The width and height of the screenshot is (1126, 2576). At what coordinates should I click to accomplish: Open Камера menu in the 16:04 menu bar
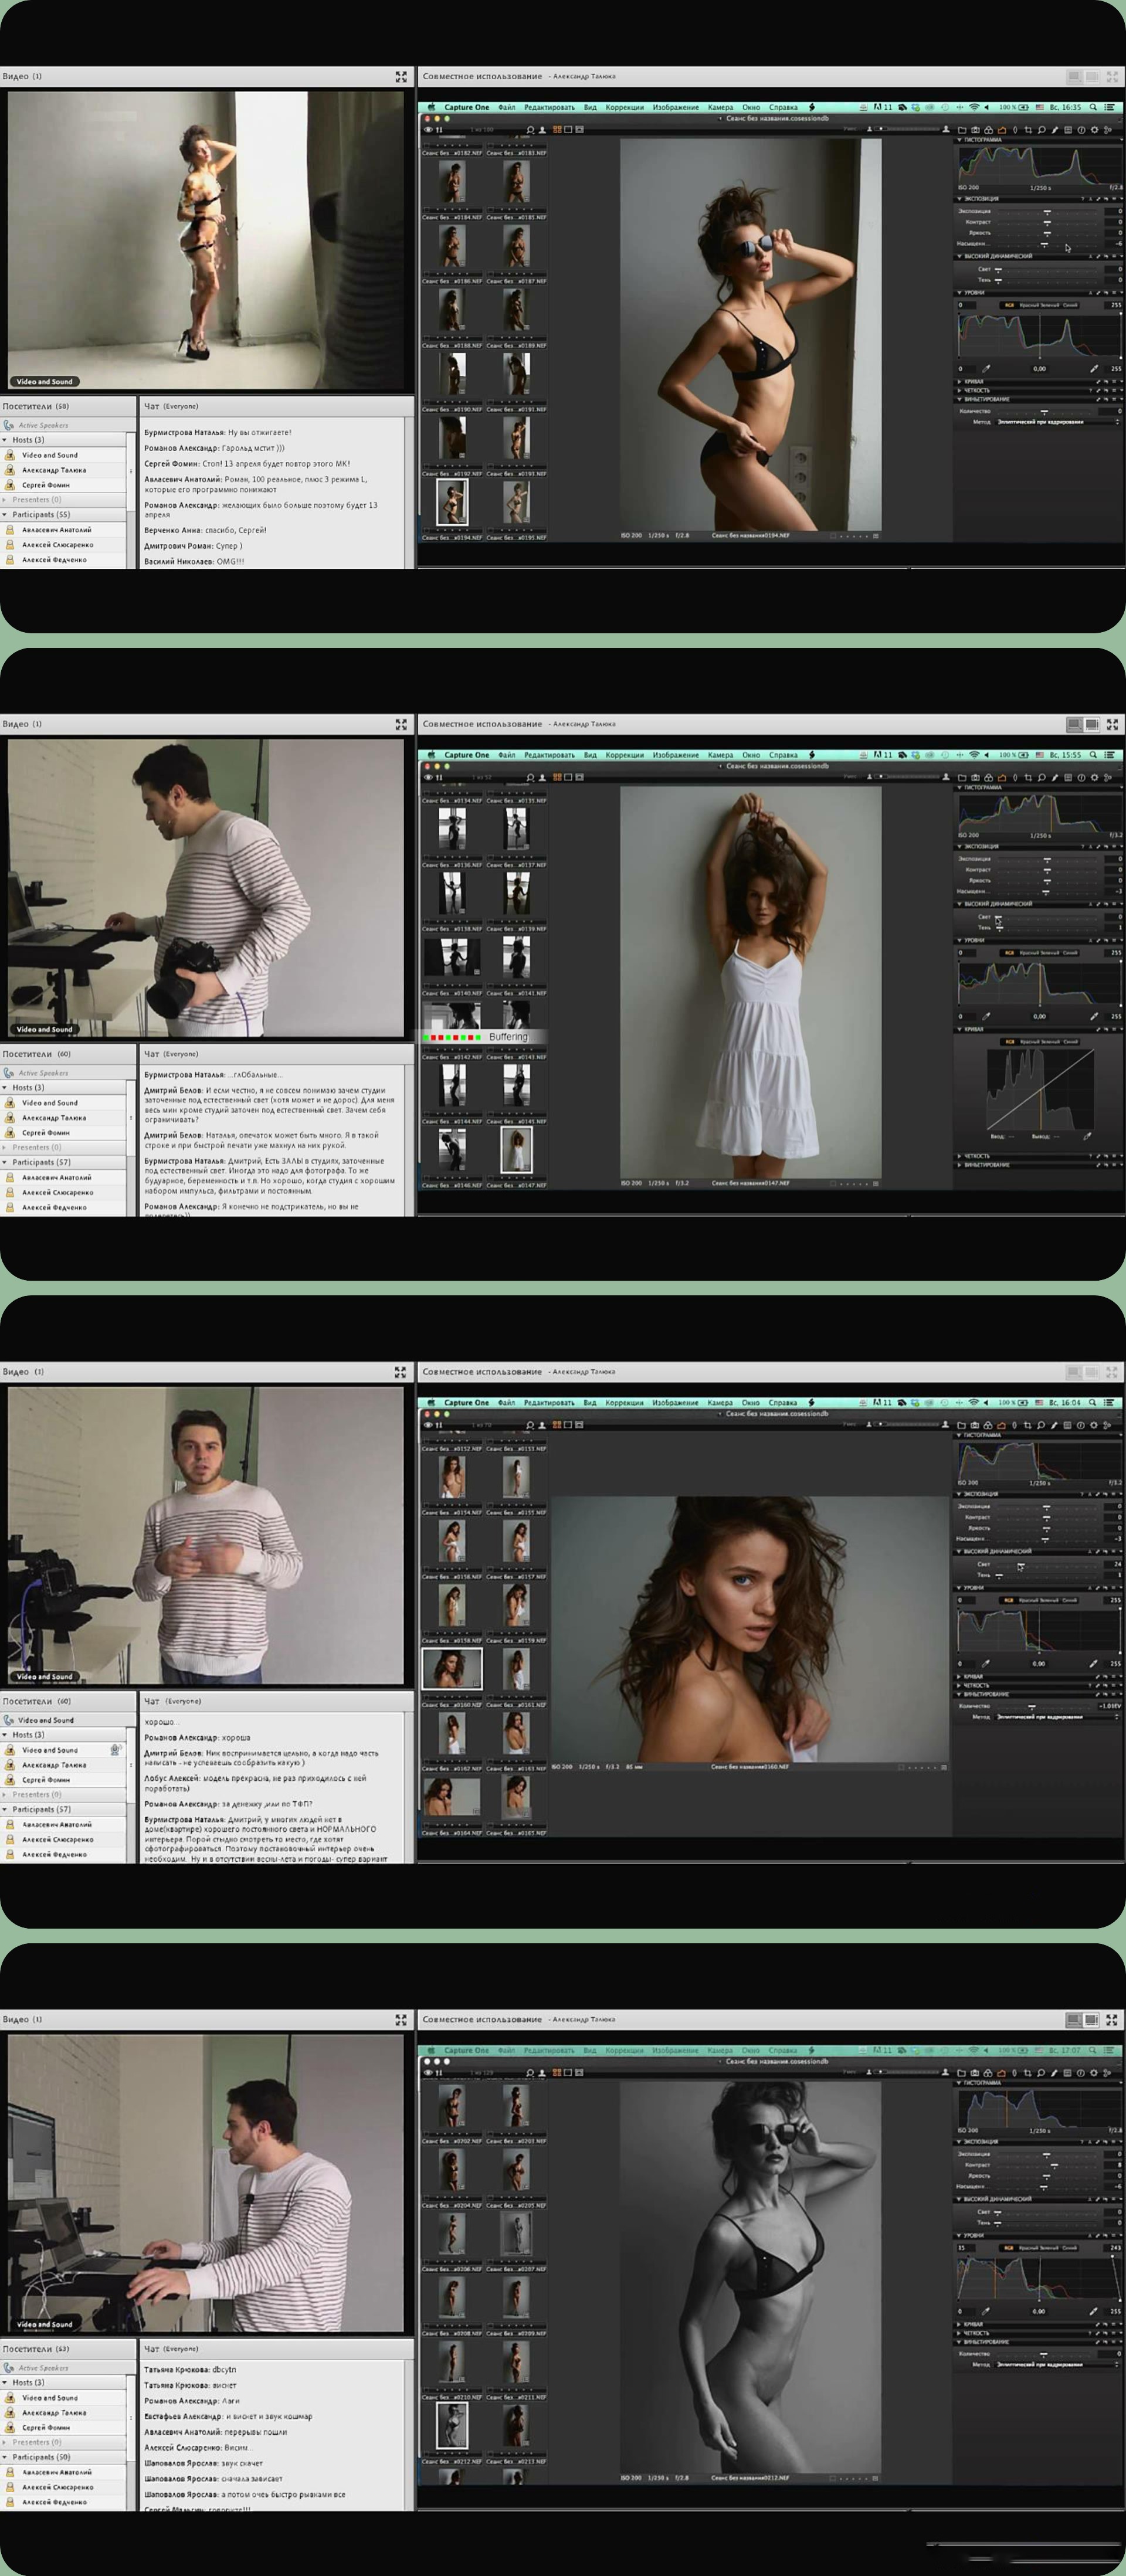[x=720, y=1402]
